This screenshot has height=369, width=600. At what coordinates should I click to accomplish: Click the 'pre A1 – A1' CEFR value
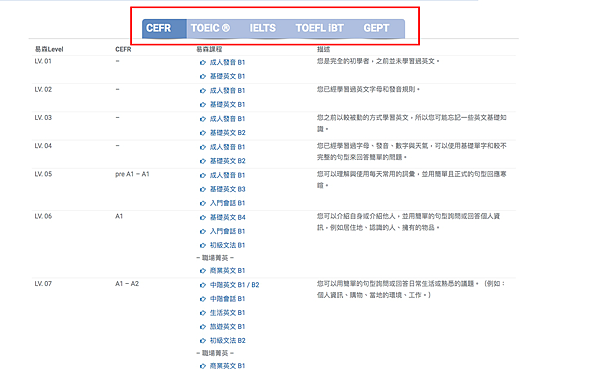coord(132,174)
